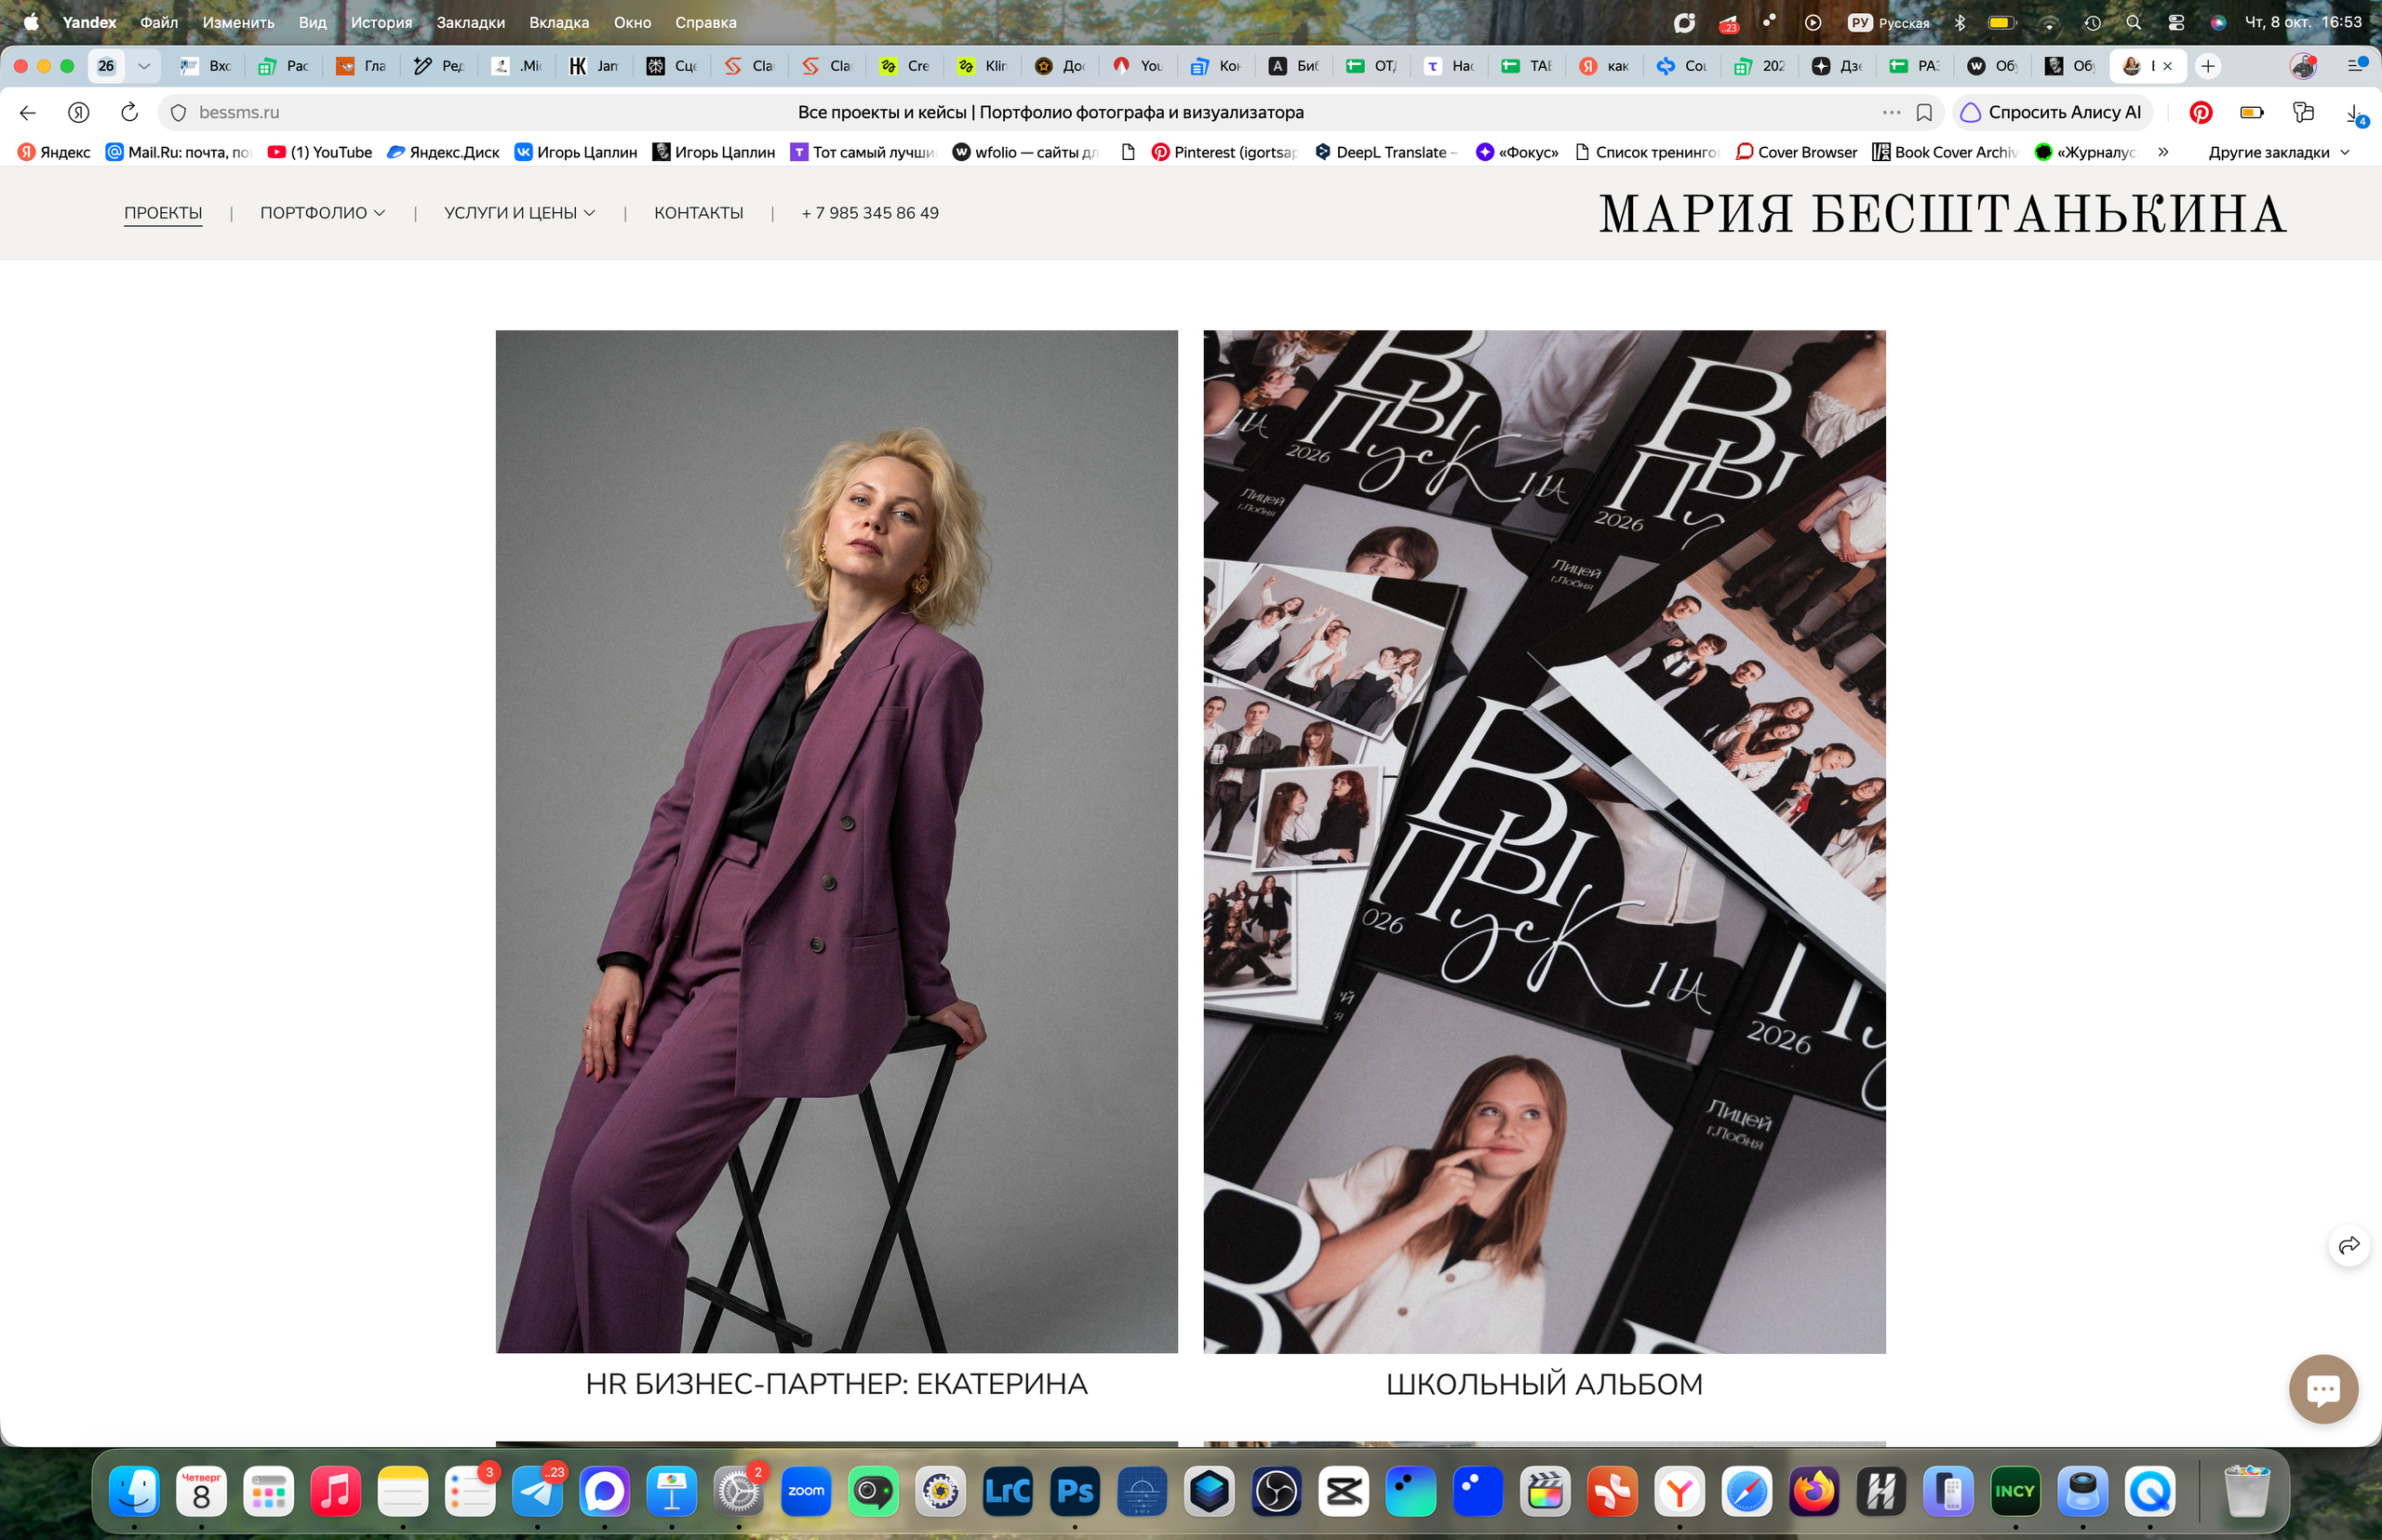Open the Trash in the dock
2382x1540 pixels.
(2246, 1491)
